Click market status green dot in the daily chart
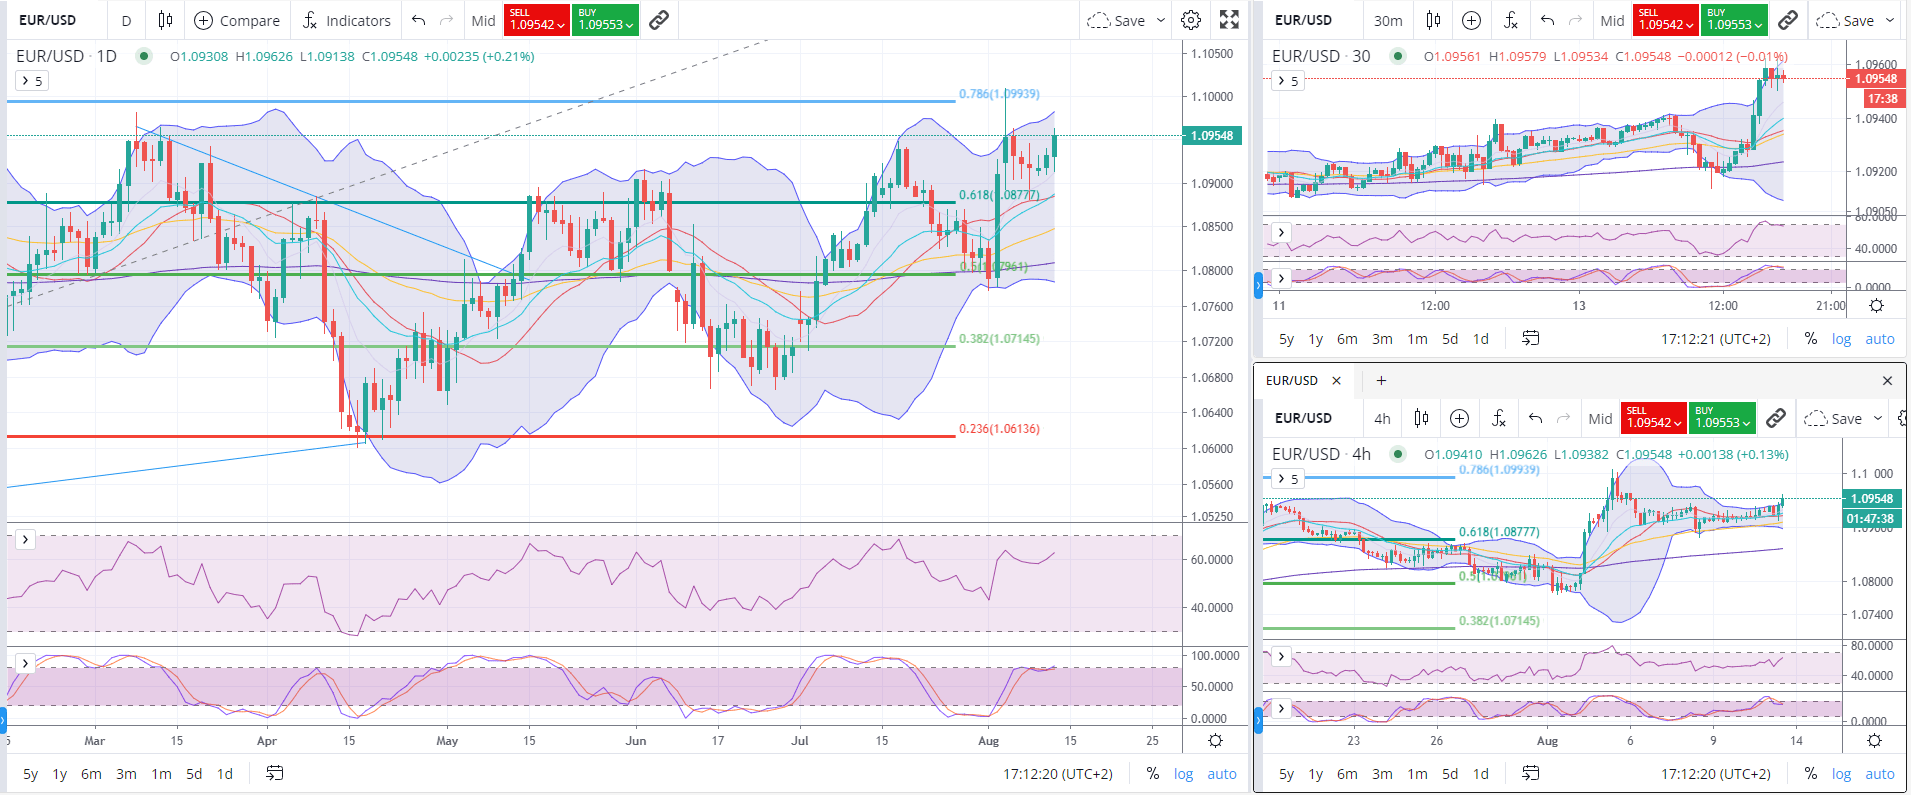 [144, 56]
